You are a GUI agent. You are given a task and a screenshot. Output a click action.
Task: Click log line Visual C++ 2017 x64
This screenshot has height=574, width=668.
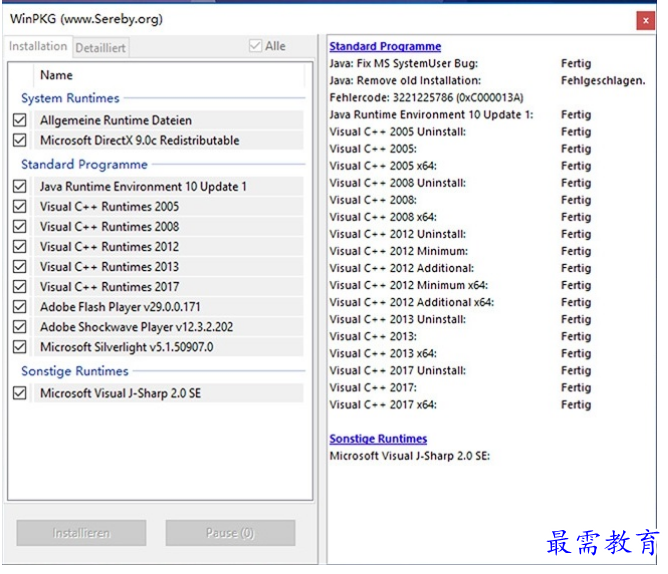(x=383, y=404)
